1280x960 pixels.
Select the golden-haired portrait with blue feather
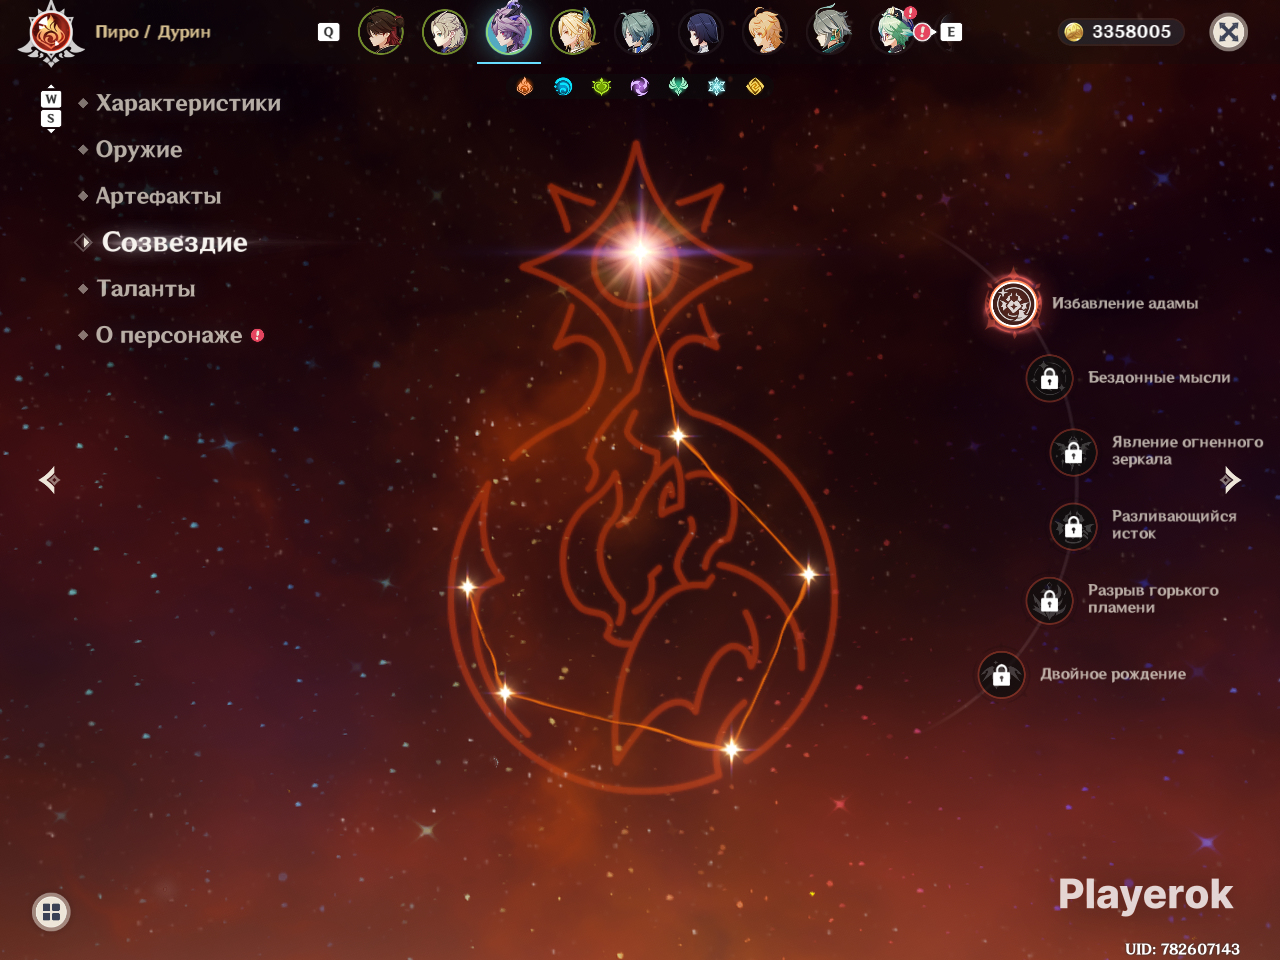pos(574,32)
